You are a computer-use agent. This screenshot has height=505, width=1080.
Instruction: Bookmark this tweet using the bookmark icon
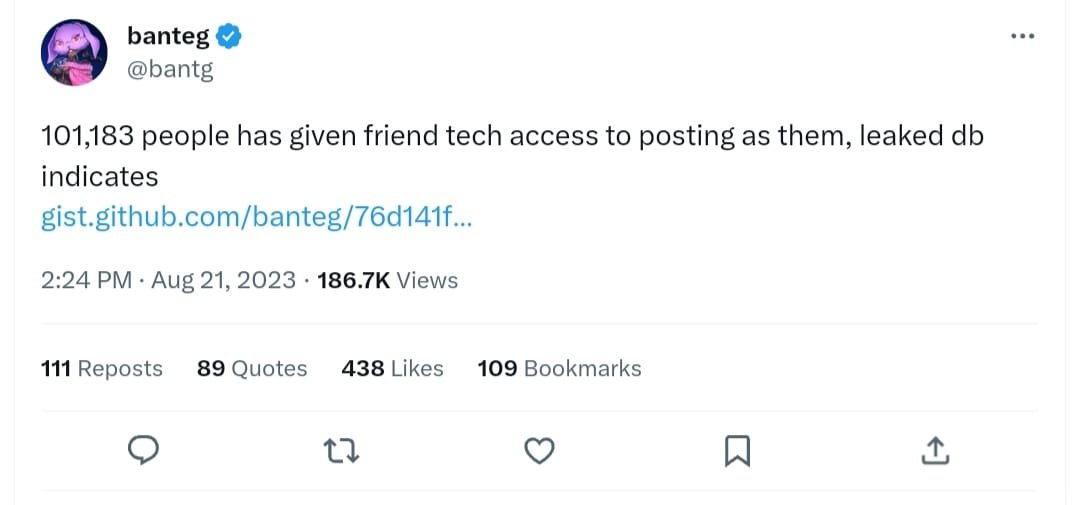pyautogui.click(x=737, y=452)
